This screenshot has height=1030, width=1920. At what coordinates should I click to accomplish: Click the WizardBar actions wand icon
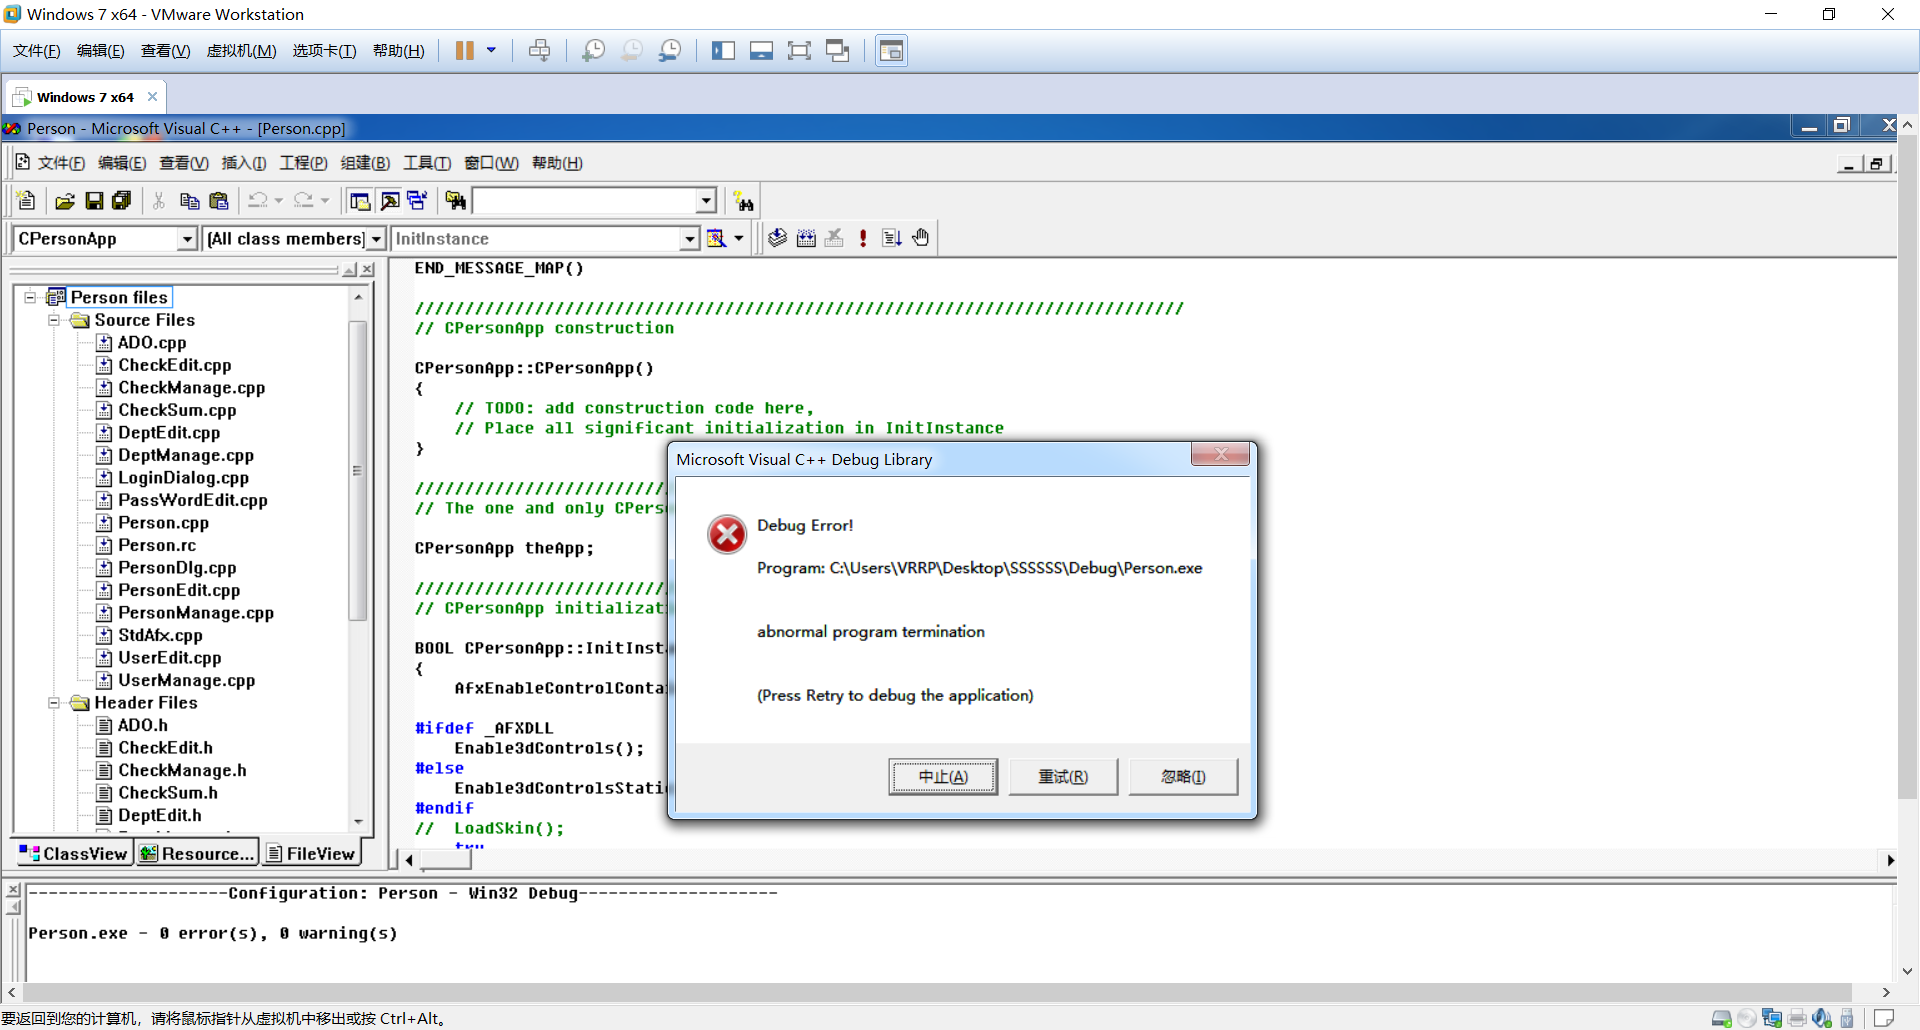coord(716,238)
